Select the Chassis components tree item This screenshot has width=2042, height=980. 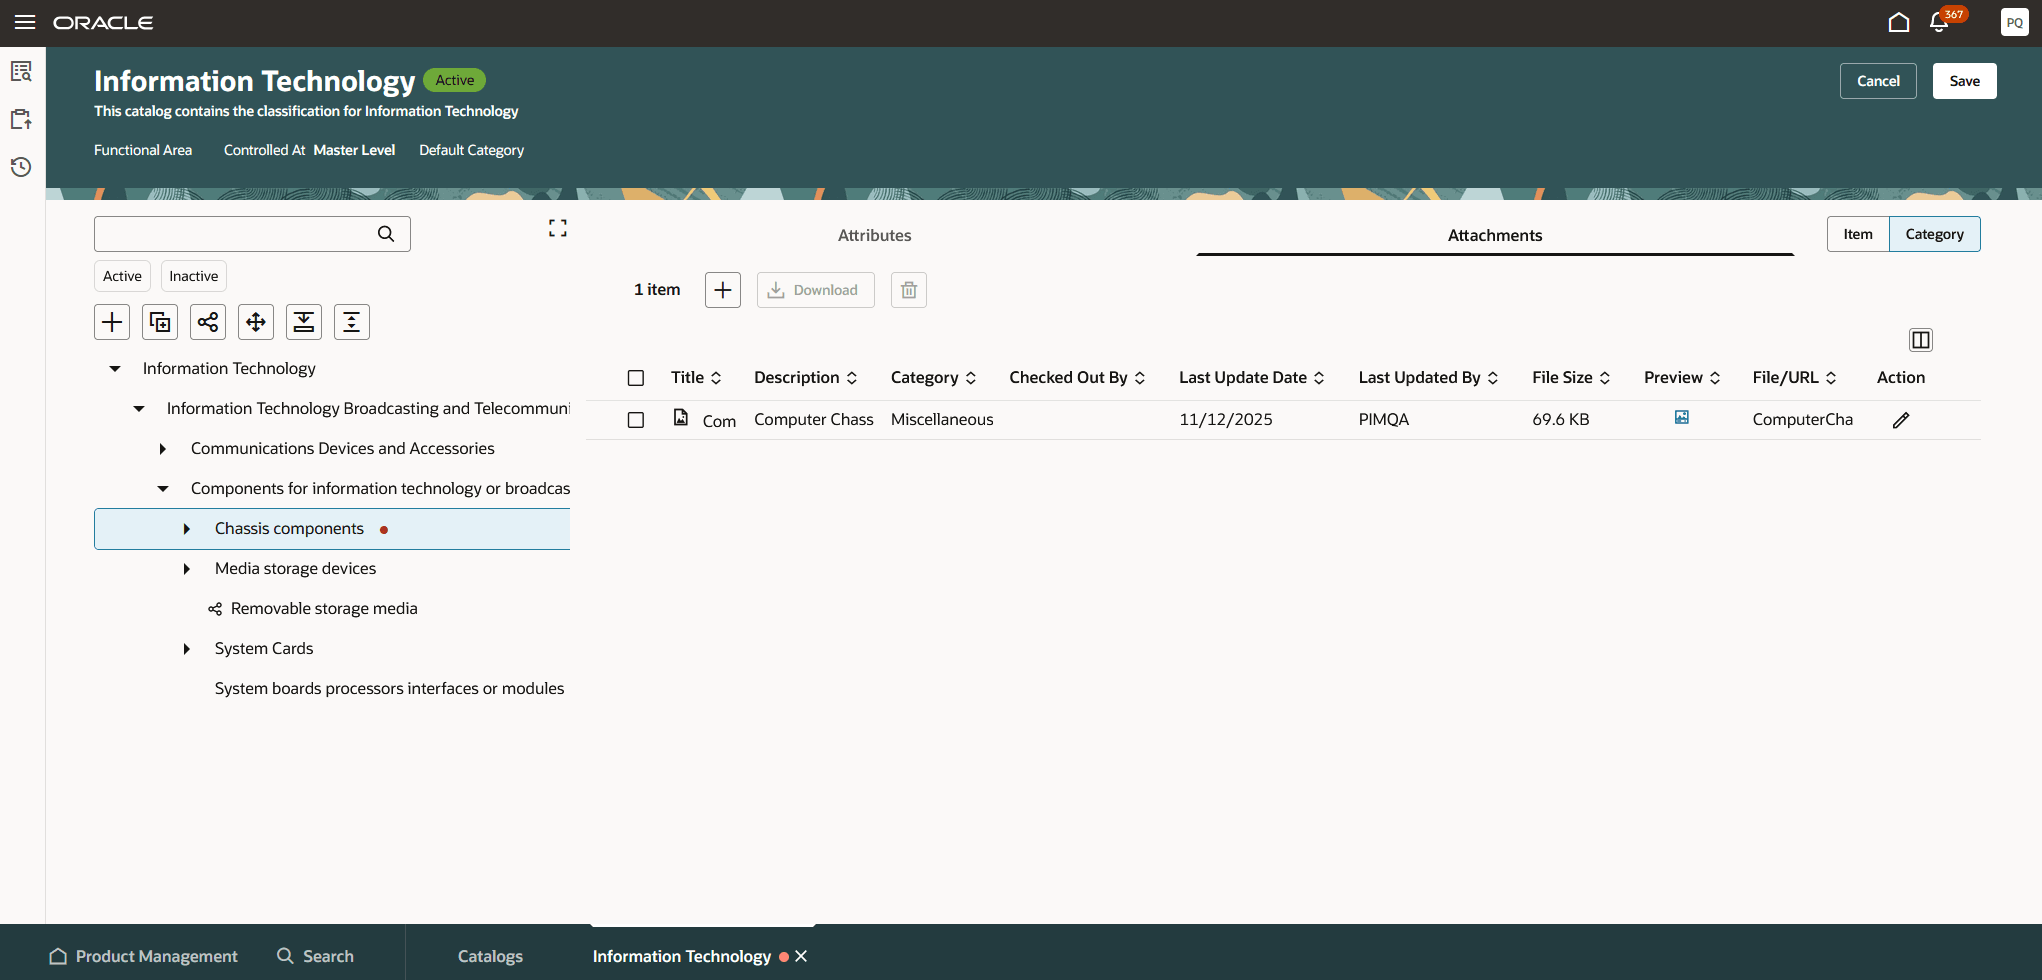[x=332, y=529]
